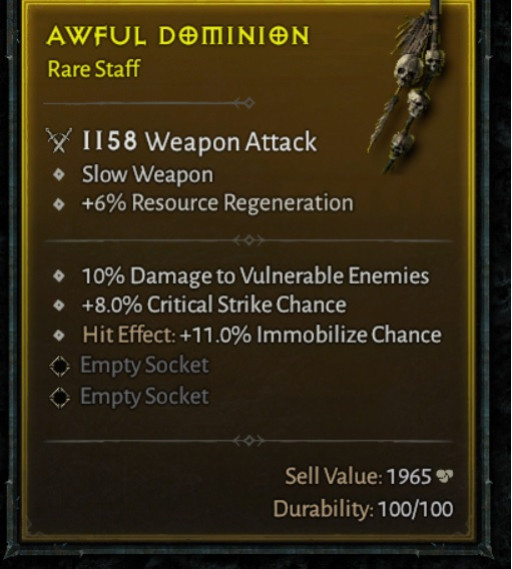
Task: Select the first Empty Socket icon
Action: (x=60, y=366)
